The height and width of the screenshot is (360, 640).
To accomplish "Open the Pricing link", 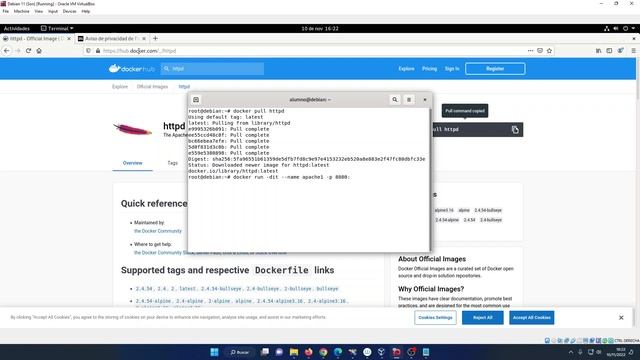I will 429,69.
